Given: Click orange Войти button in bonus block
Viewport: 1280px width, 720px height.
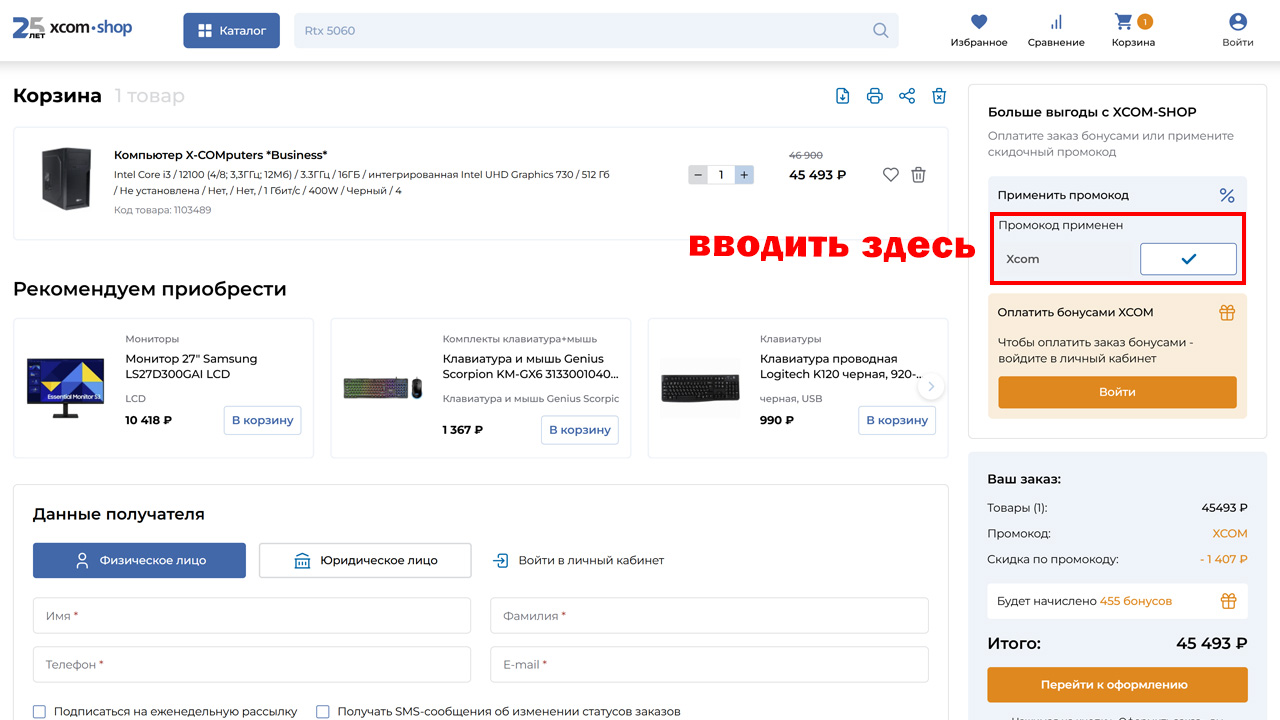Looking at the screenshot, I should 1117,392.
